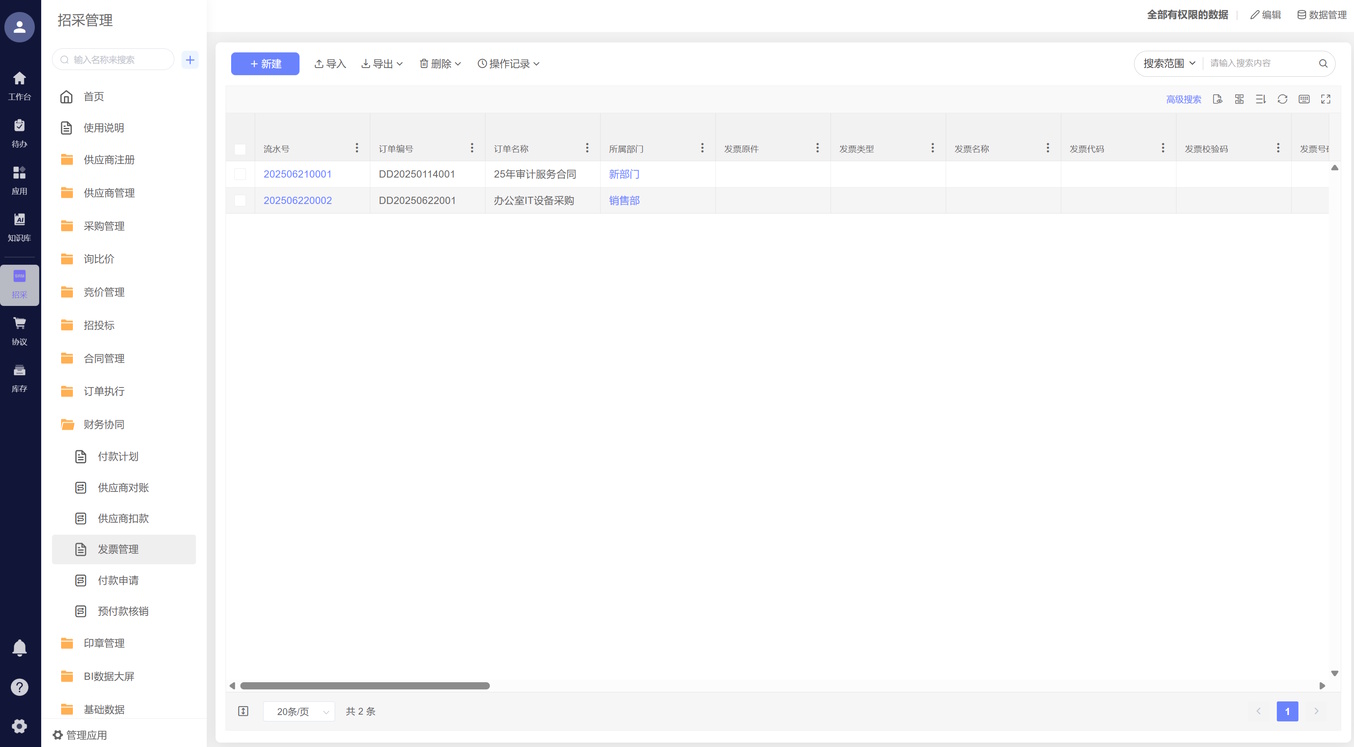
Task: Click the 新建 button
Action: pyautogui.click(x=265, y=64)
